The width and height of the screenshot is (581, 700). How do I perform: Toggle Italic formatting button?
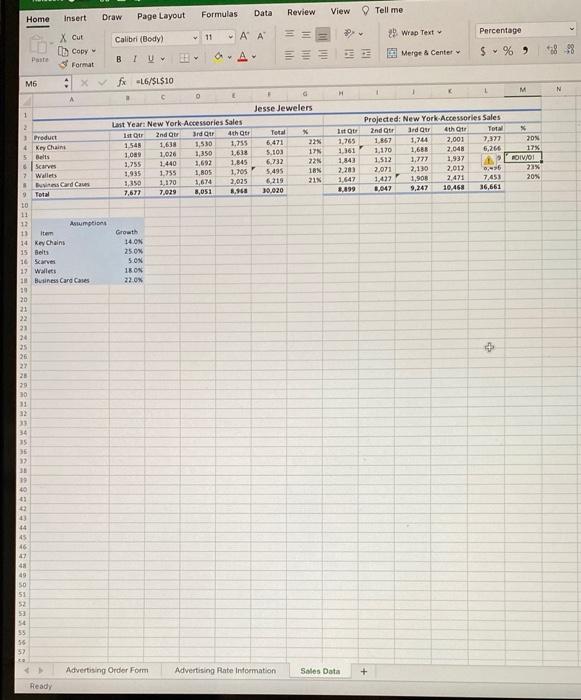134,59
